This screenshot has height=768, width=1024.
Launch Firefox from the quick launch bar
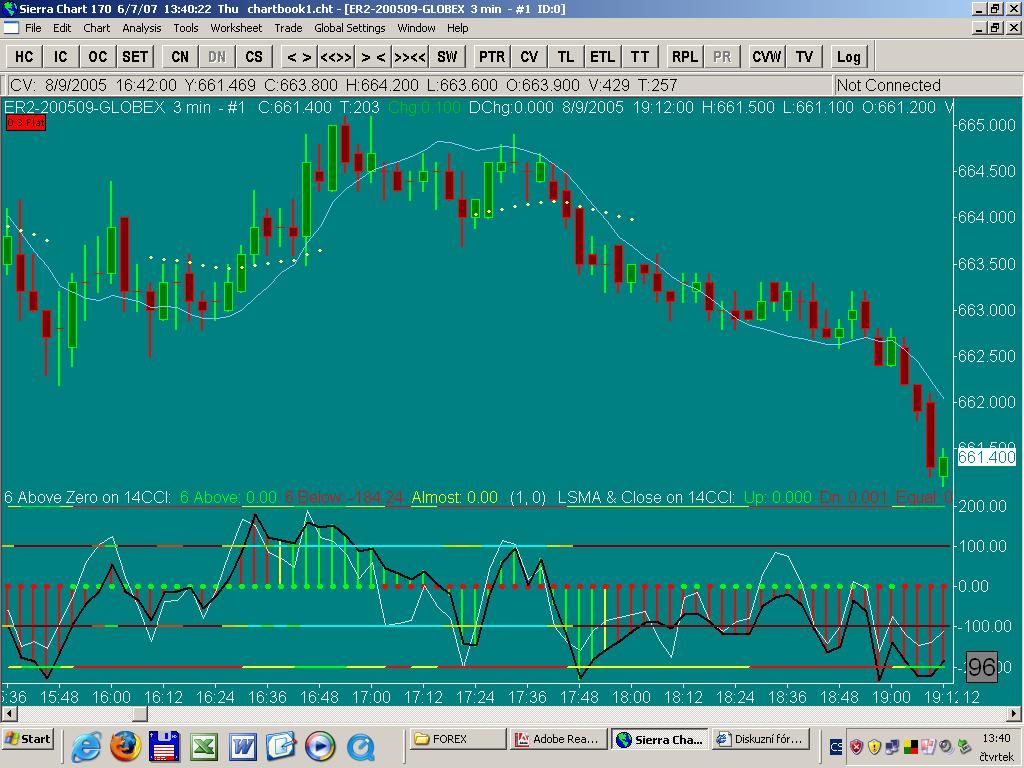click(124, 745)
